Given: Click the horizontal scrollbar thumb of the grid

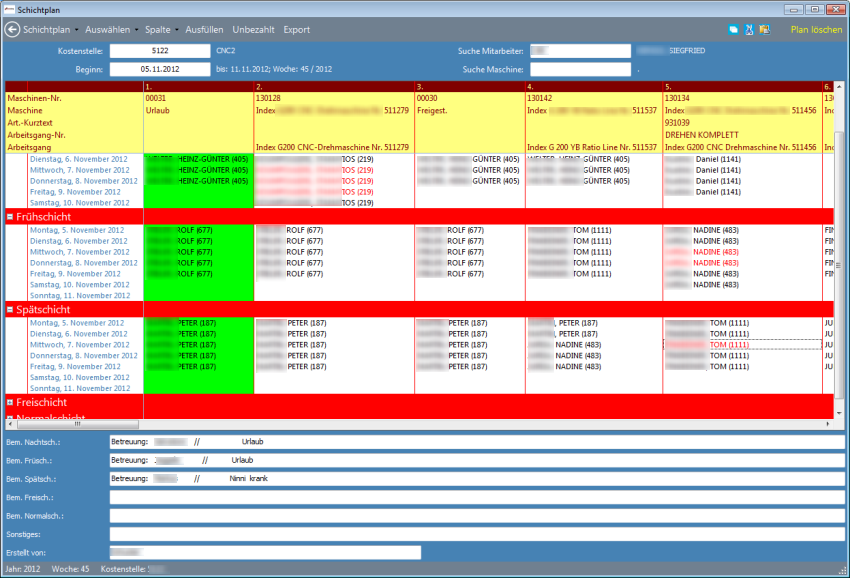Looking at the screenshot, I should [x=78, y=424].
